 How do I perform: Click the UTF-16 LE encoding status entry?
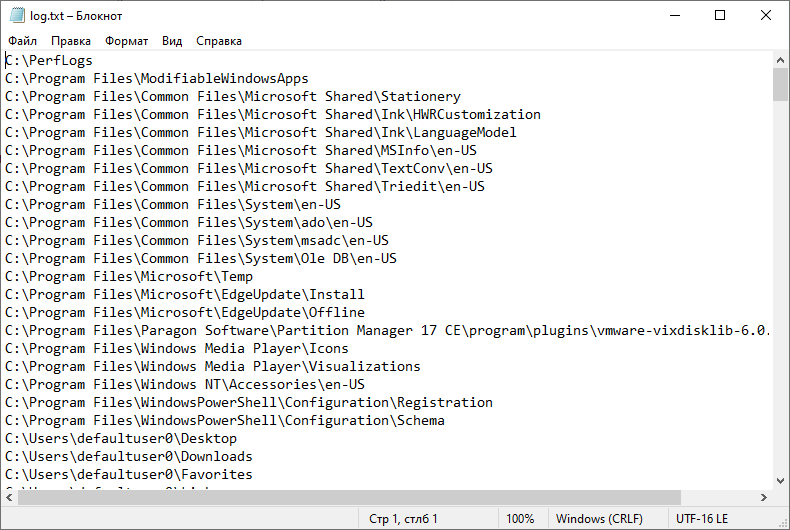(x=702, y=518)
